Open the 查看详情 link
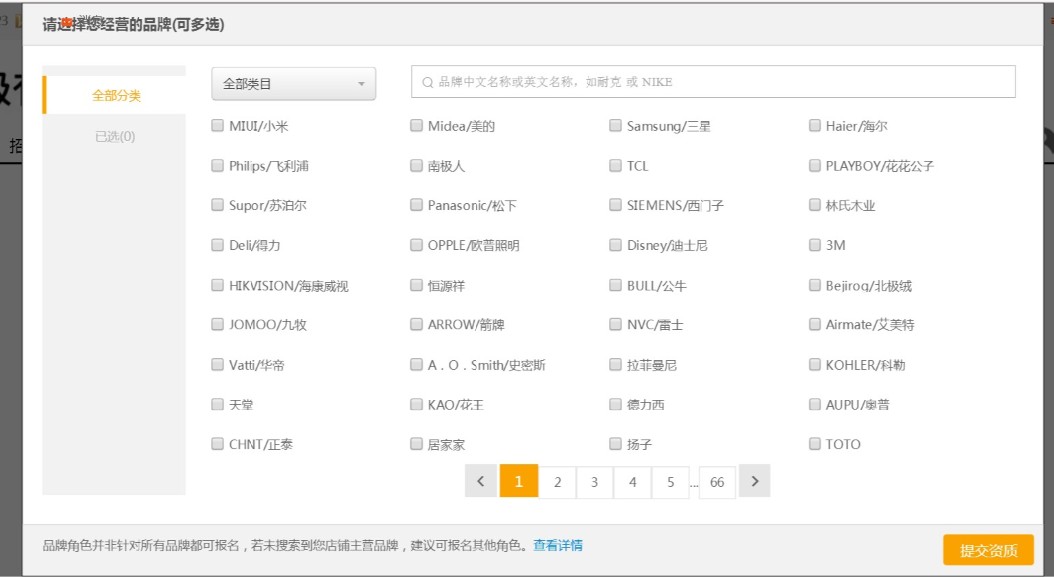The image size is (1054, 577). coord(558,545)
